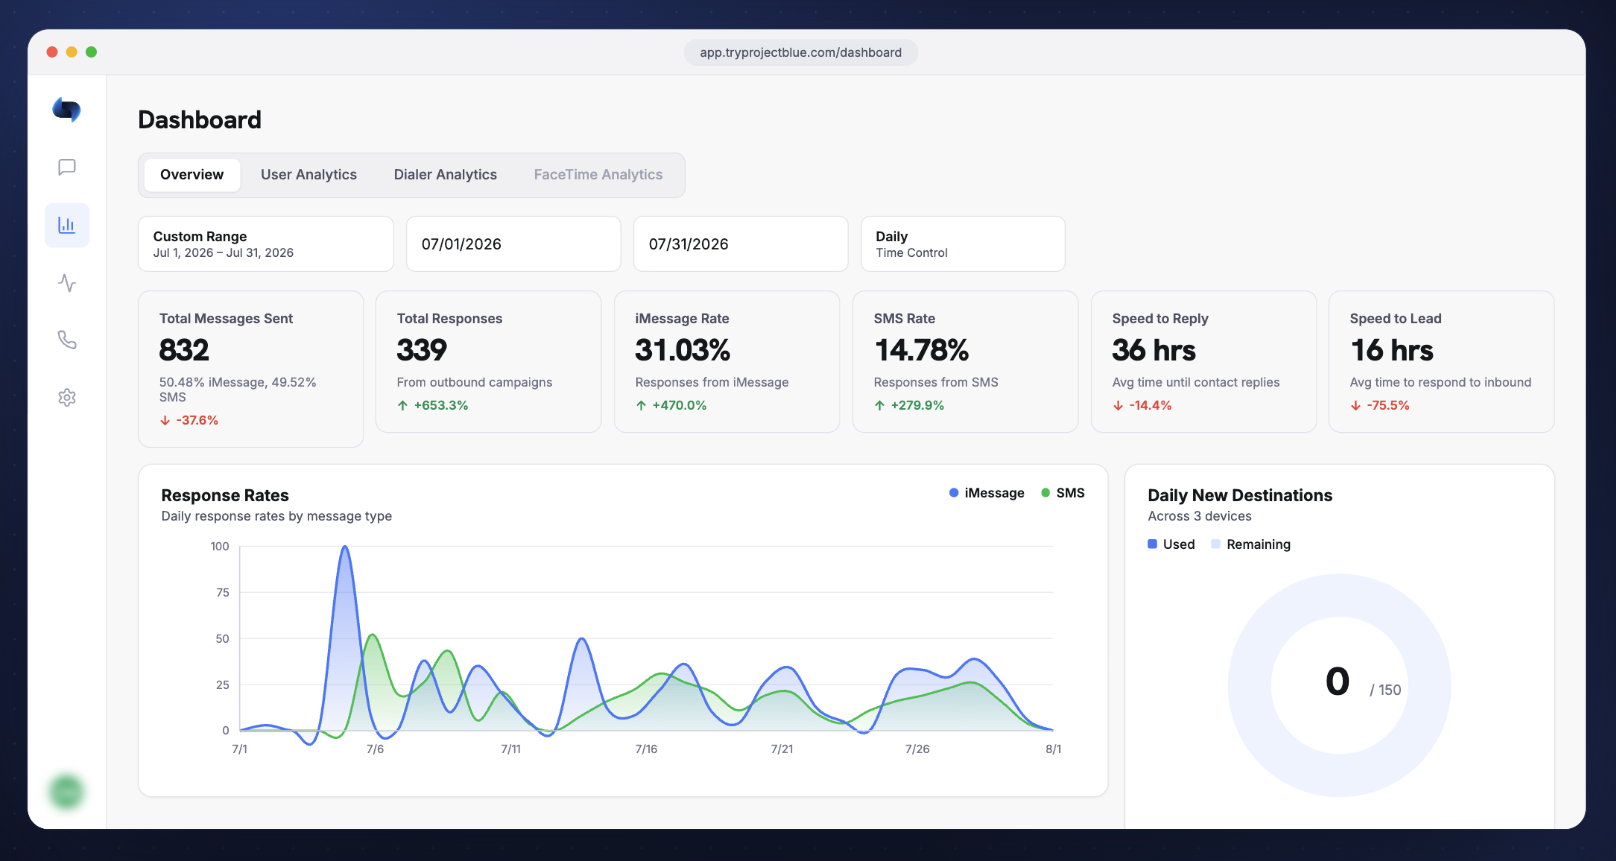This screenshot has height=861, width=1616.
Task: Click the Total Messages Sent value 832
Action: pos(184,350)
